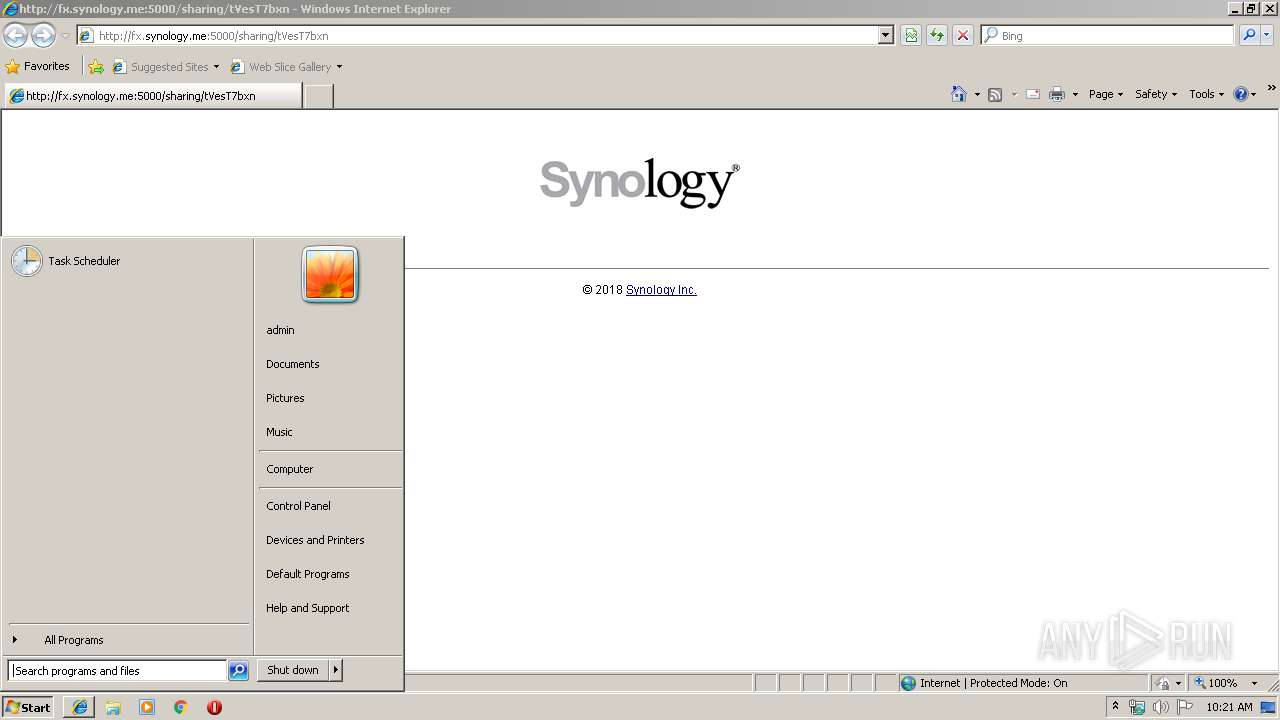Click the Shut down button
Screen dimensions: 1280x720
point(293,670)
